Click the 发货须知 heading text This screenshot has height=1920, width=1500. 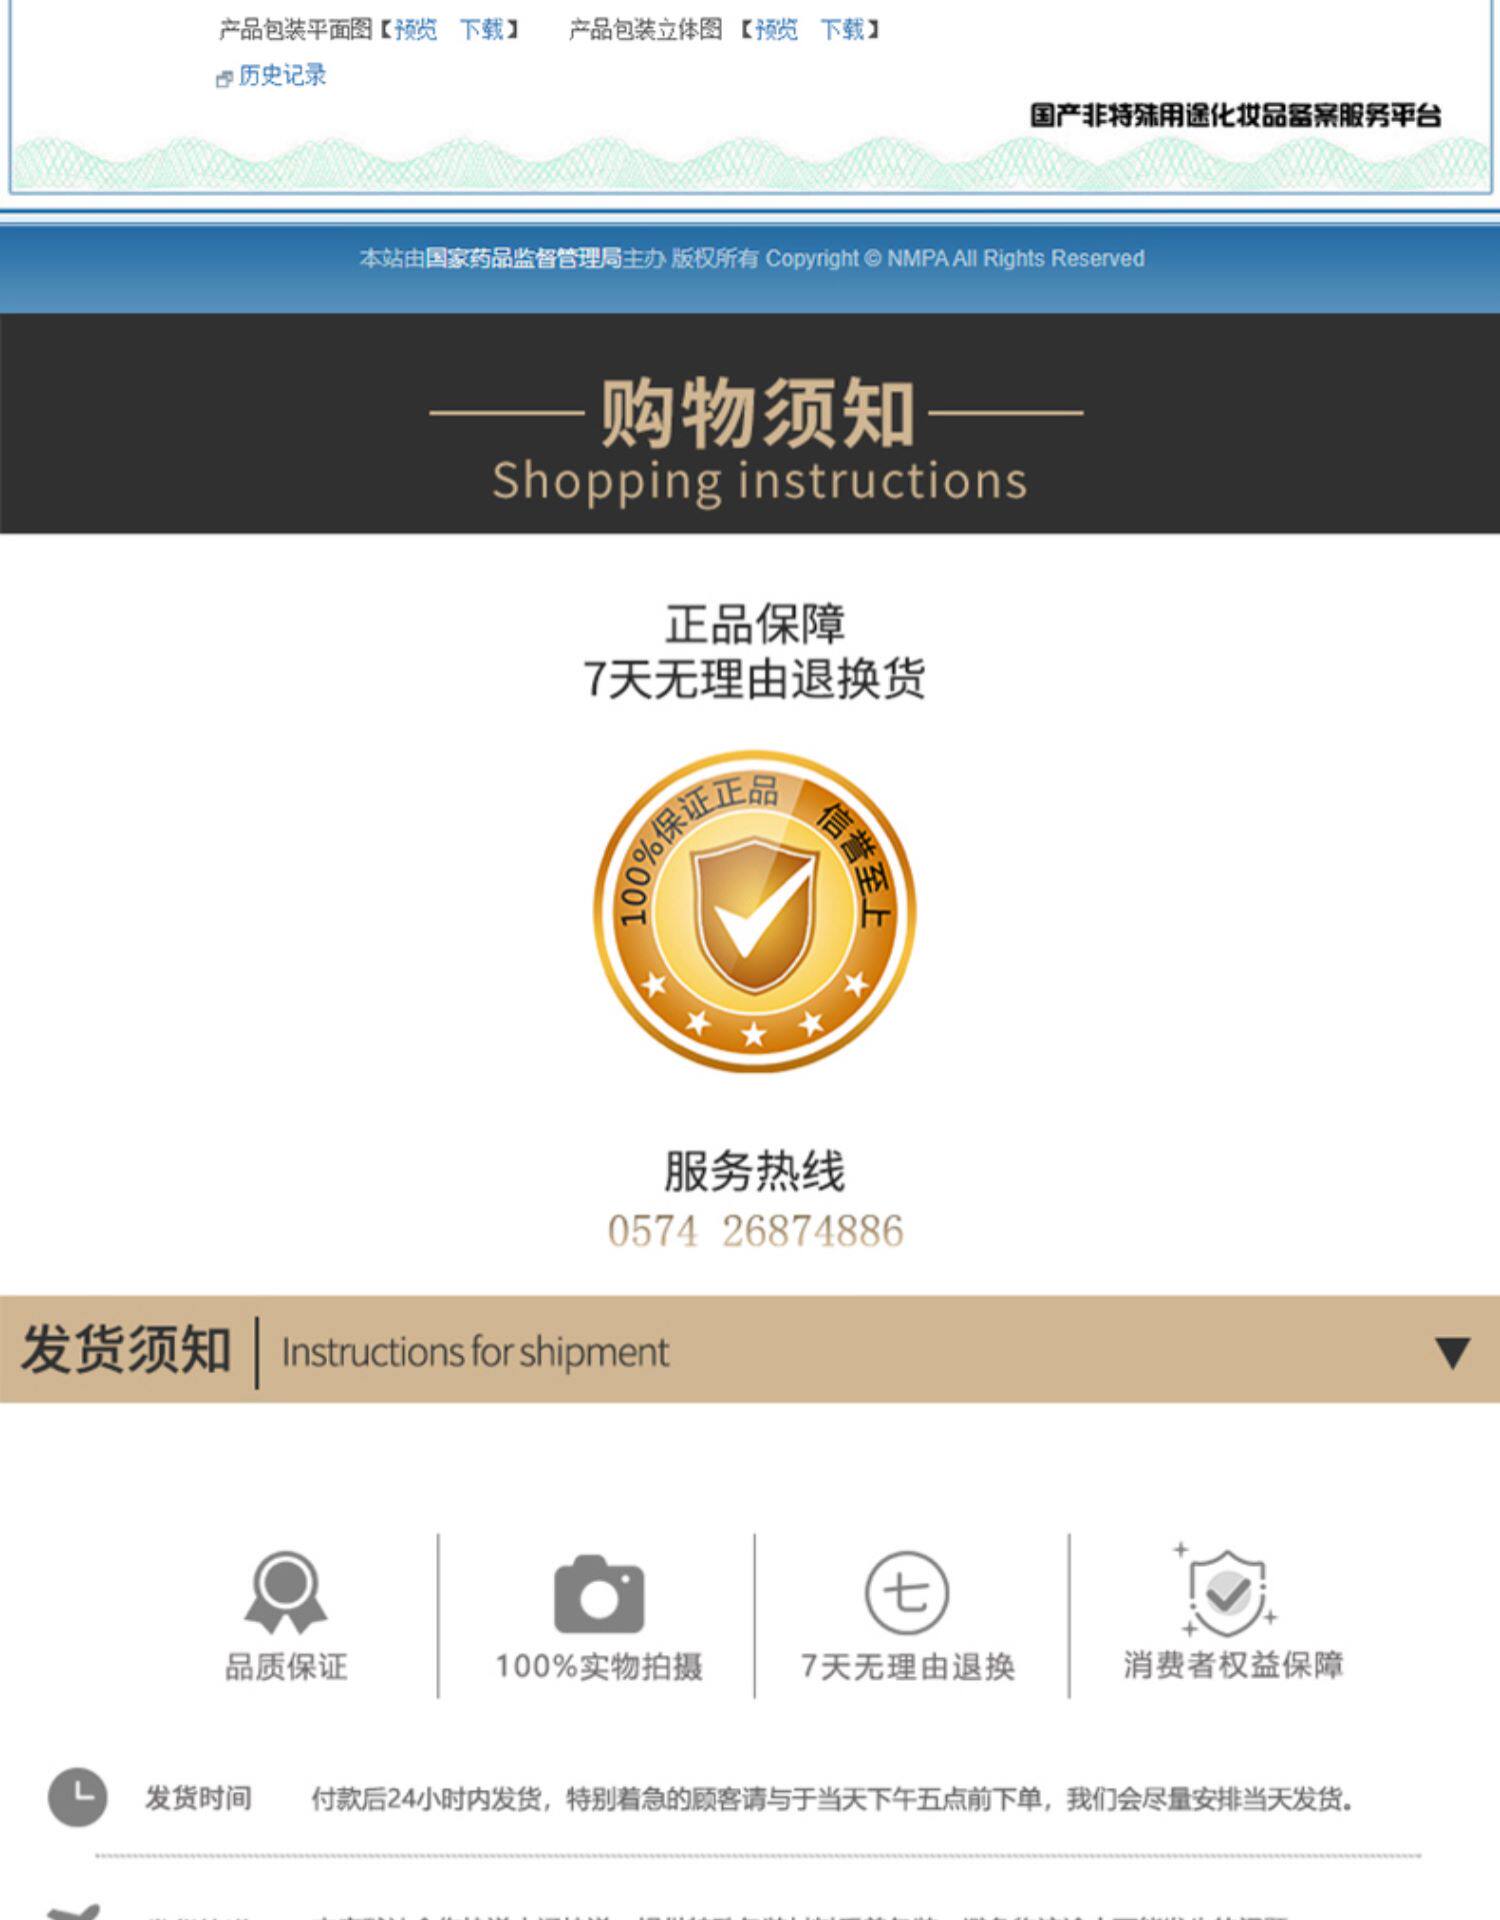126,1350
